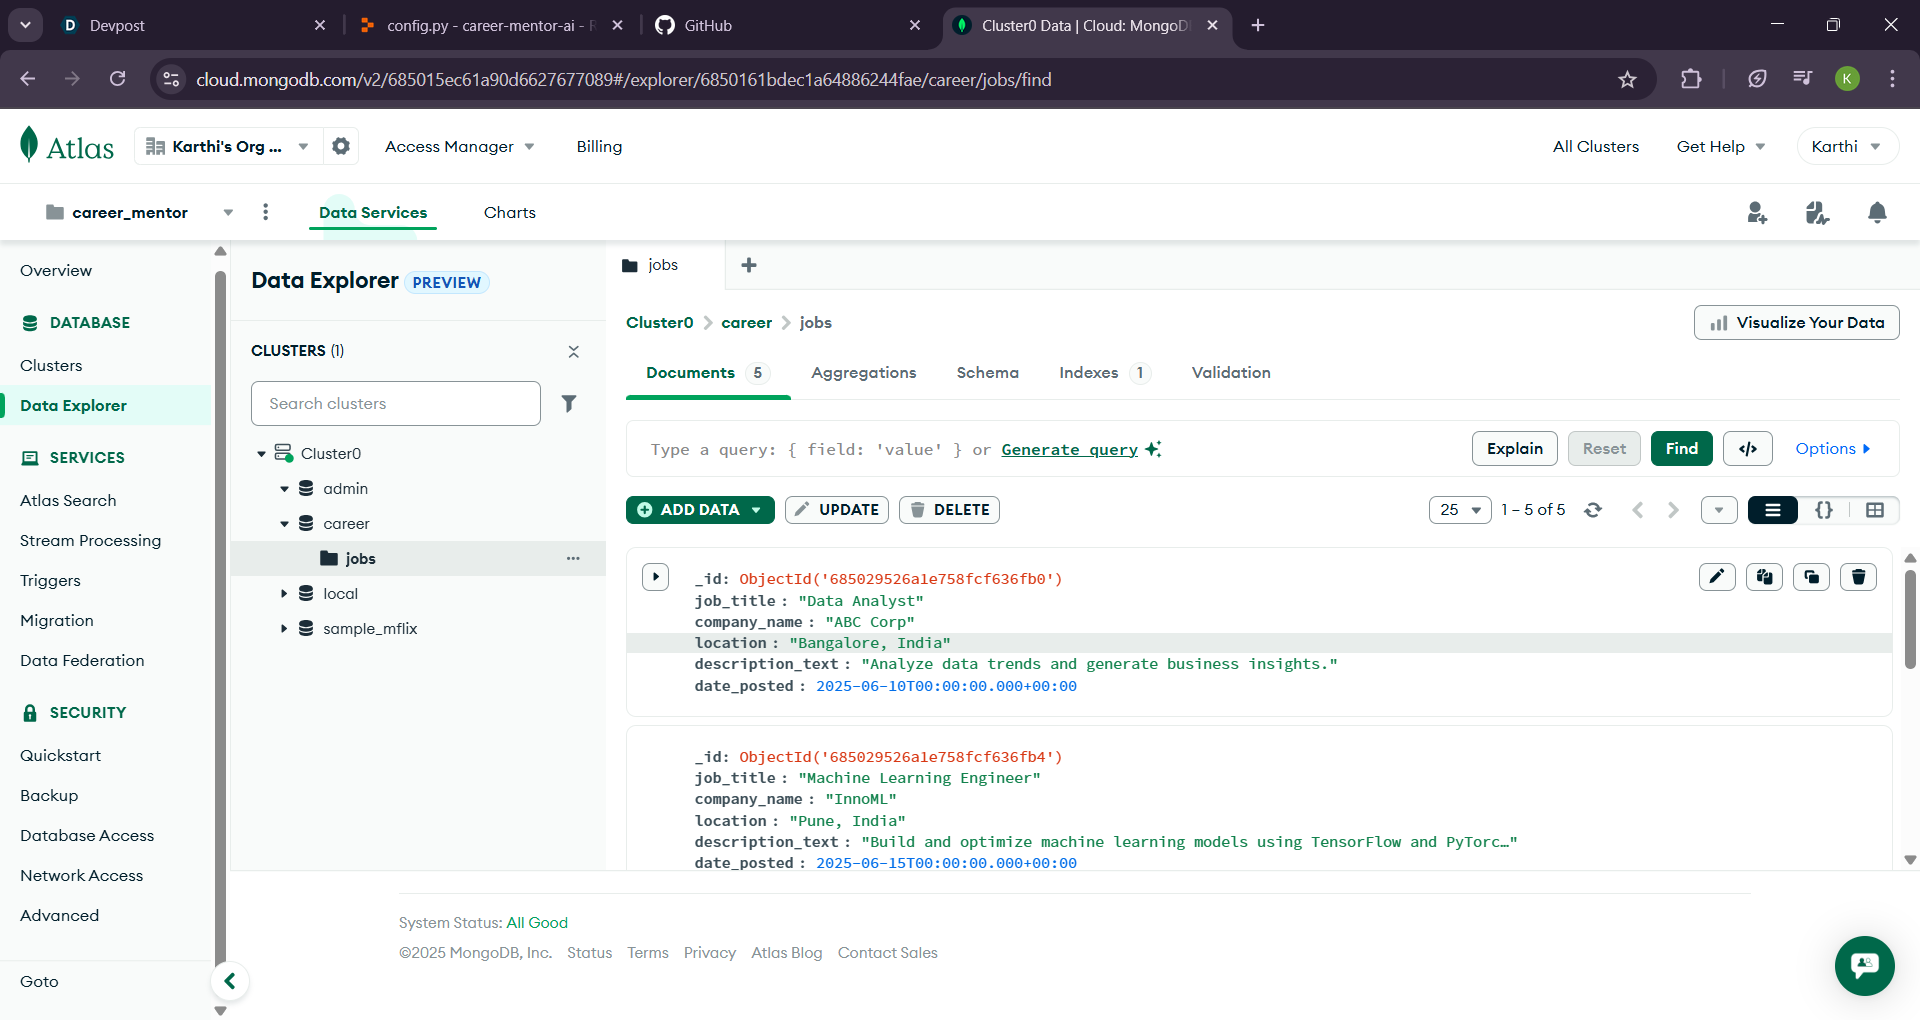Close the Clusters panel with X
1920x1020 pixels.
(573, 351)
